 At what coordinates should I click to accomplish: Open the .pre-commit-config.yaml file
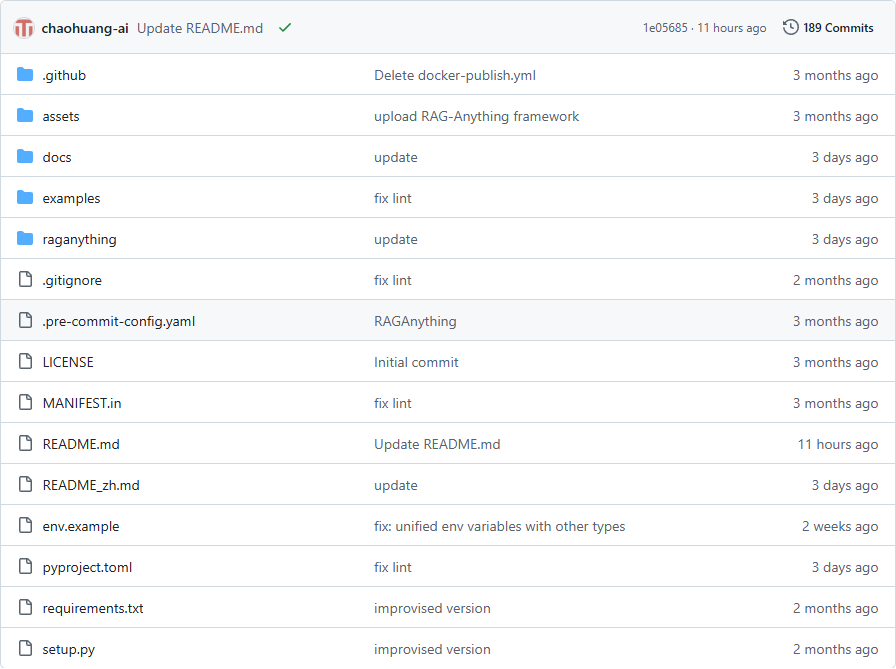[x=118, y=321]
